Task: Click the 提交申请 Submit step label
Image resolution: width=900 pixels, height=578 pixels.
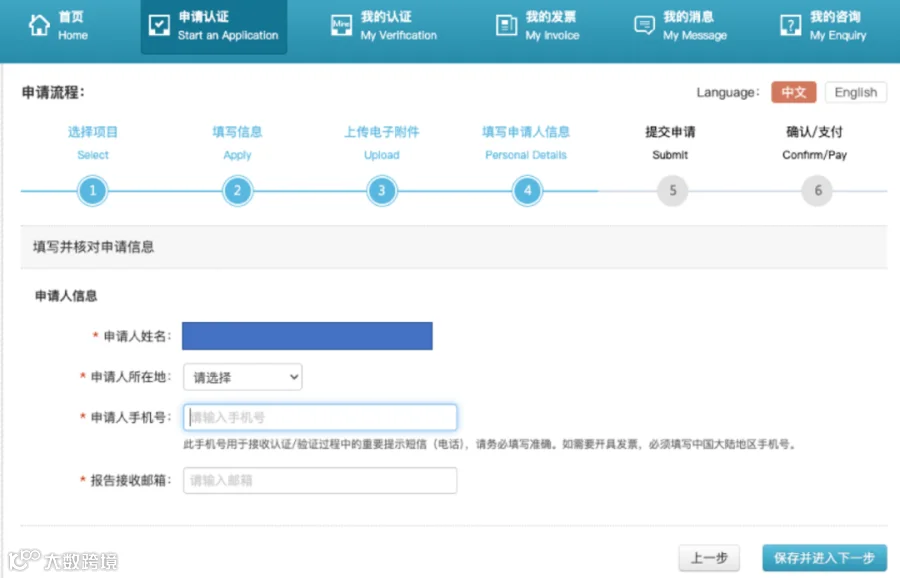Action: (670, 143)
